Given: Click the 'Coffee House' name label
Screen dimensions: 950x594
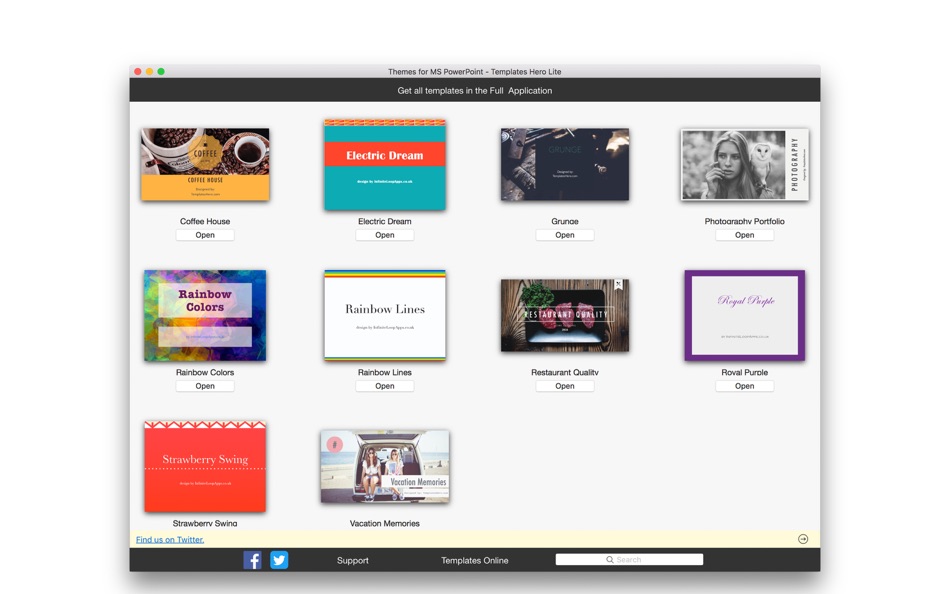Looking at the screenshot, I should pos(205,221).
